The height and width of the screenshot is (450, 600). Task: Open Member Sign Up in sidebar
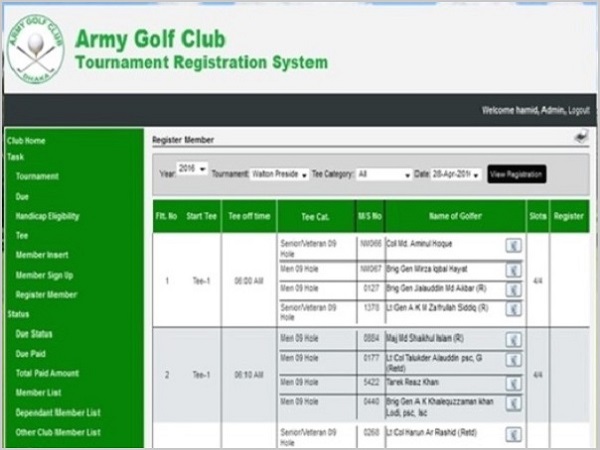pos(44,276)
